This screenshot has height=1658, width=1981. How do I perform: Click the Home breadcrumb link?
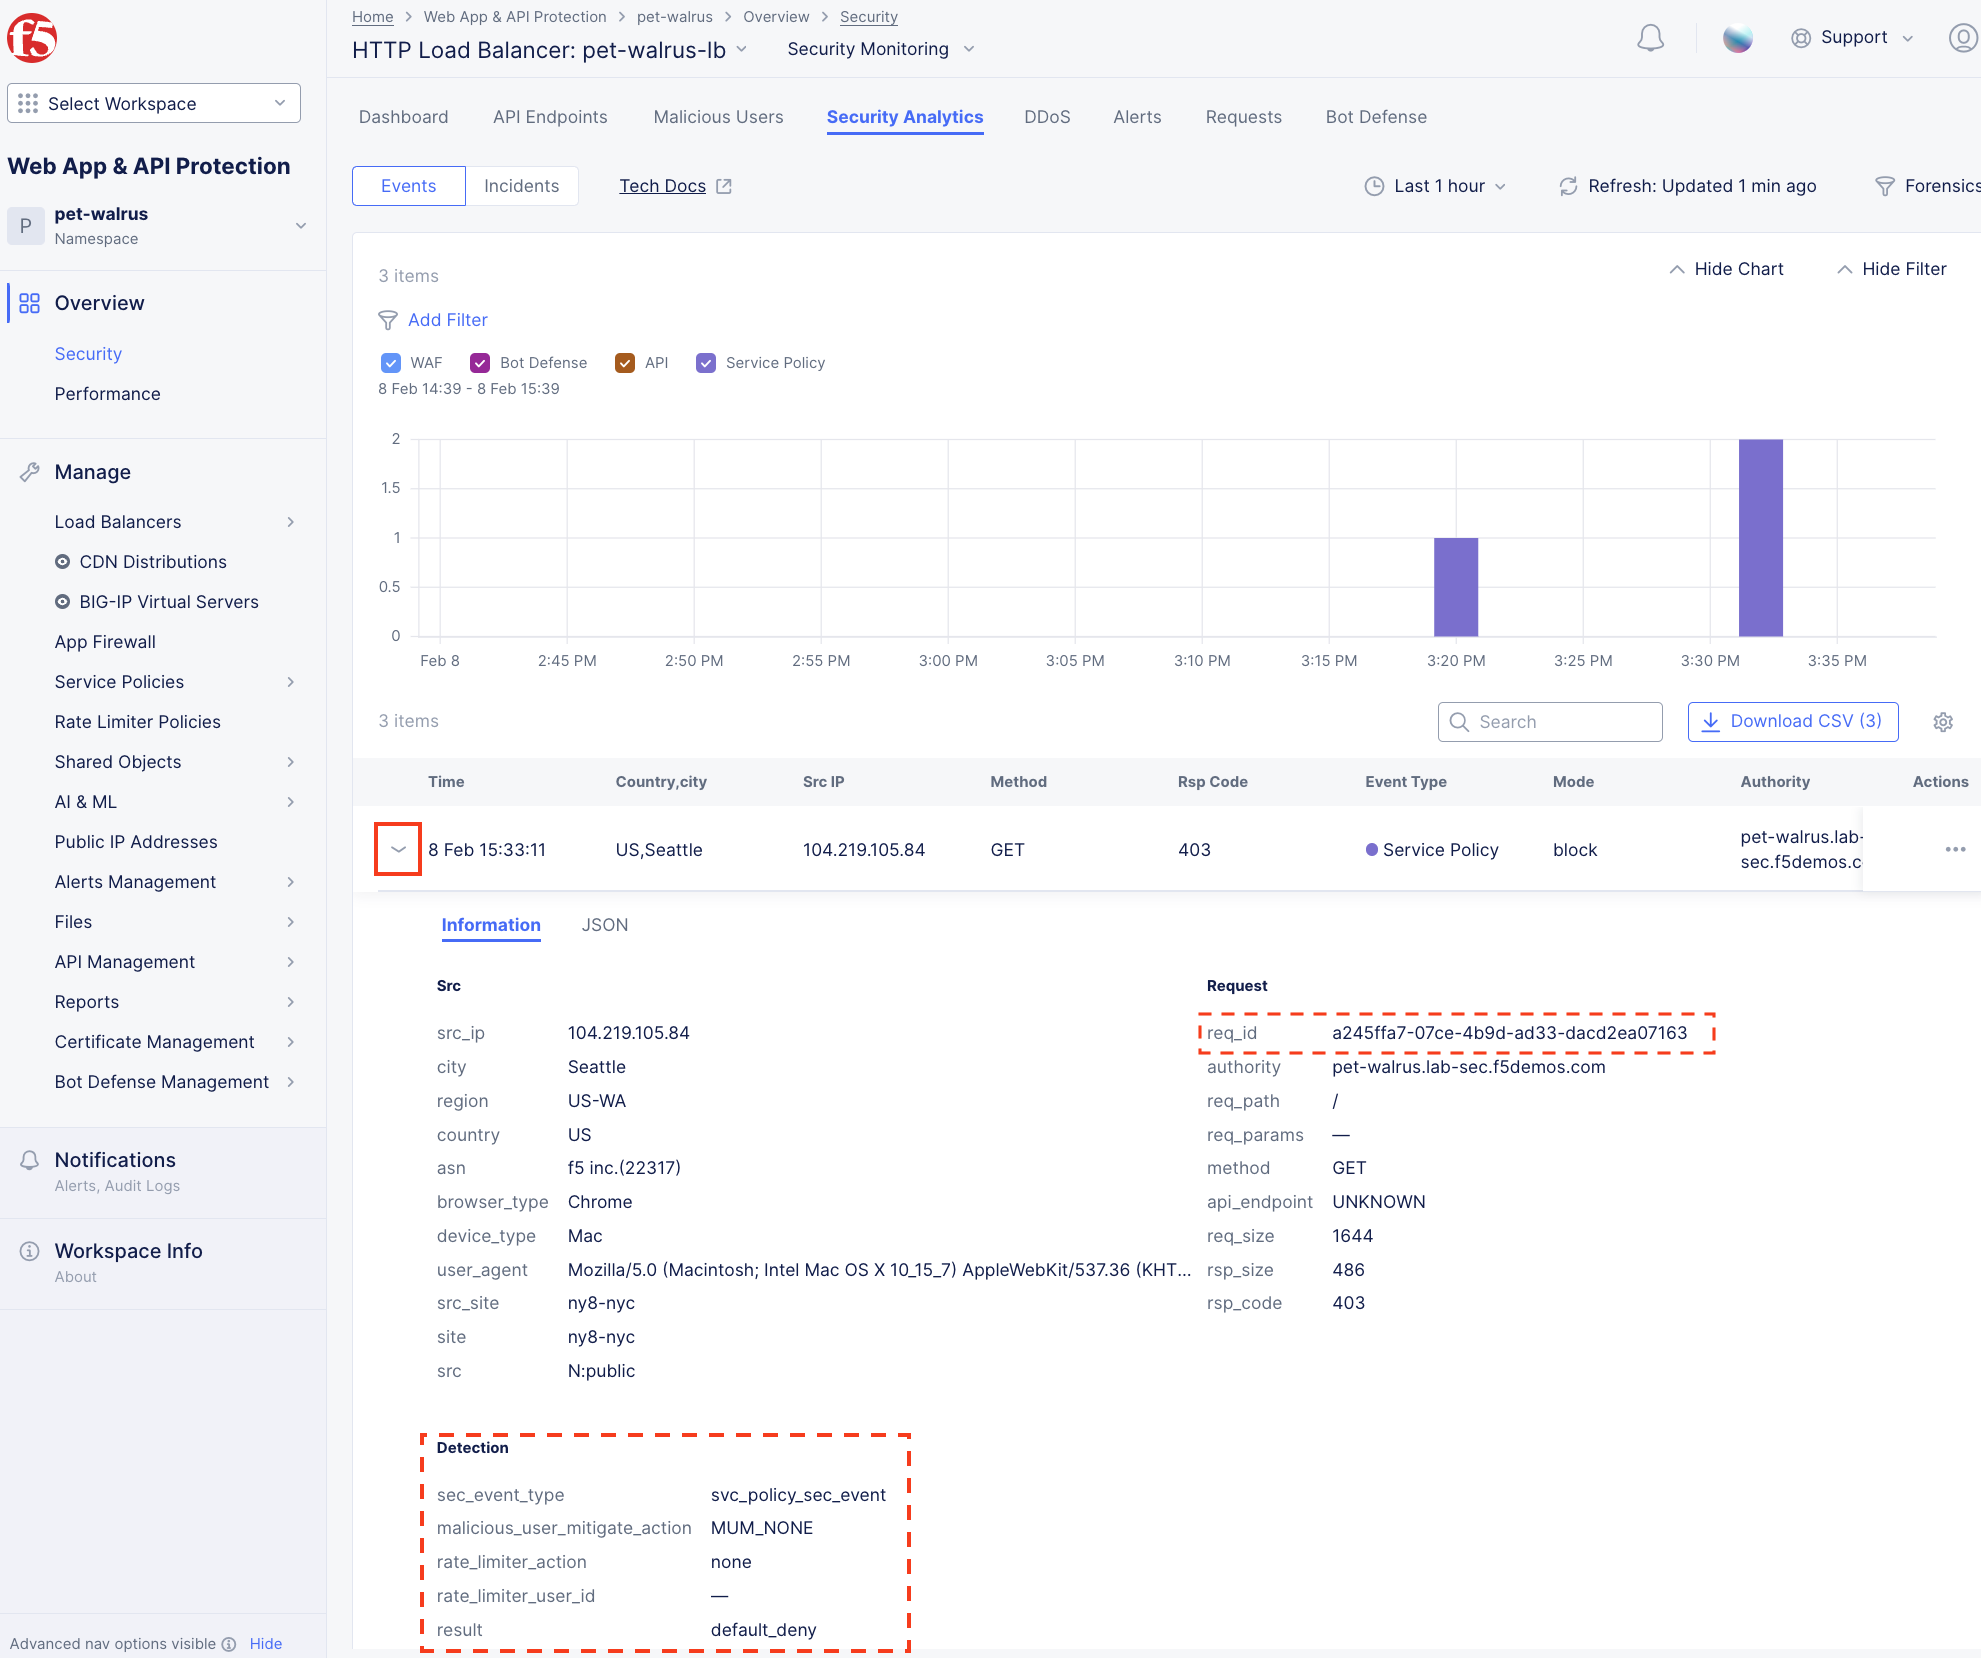[373, 17]
